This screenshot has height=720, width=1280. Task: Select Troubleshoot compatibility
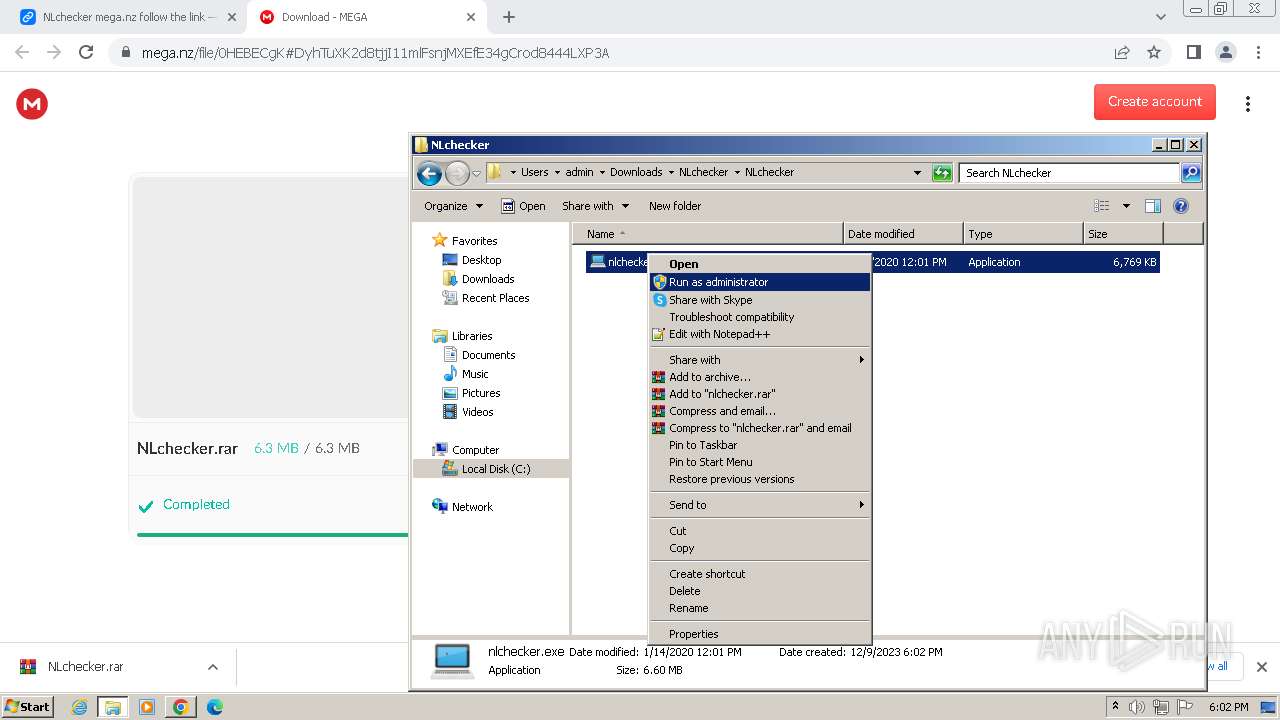[759, 317]
